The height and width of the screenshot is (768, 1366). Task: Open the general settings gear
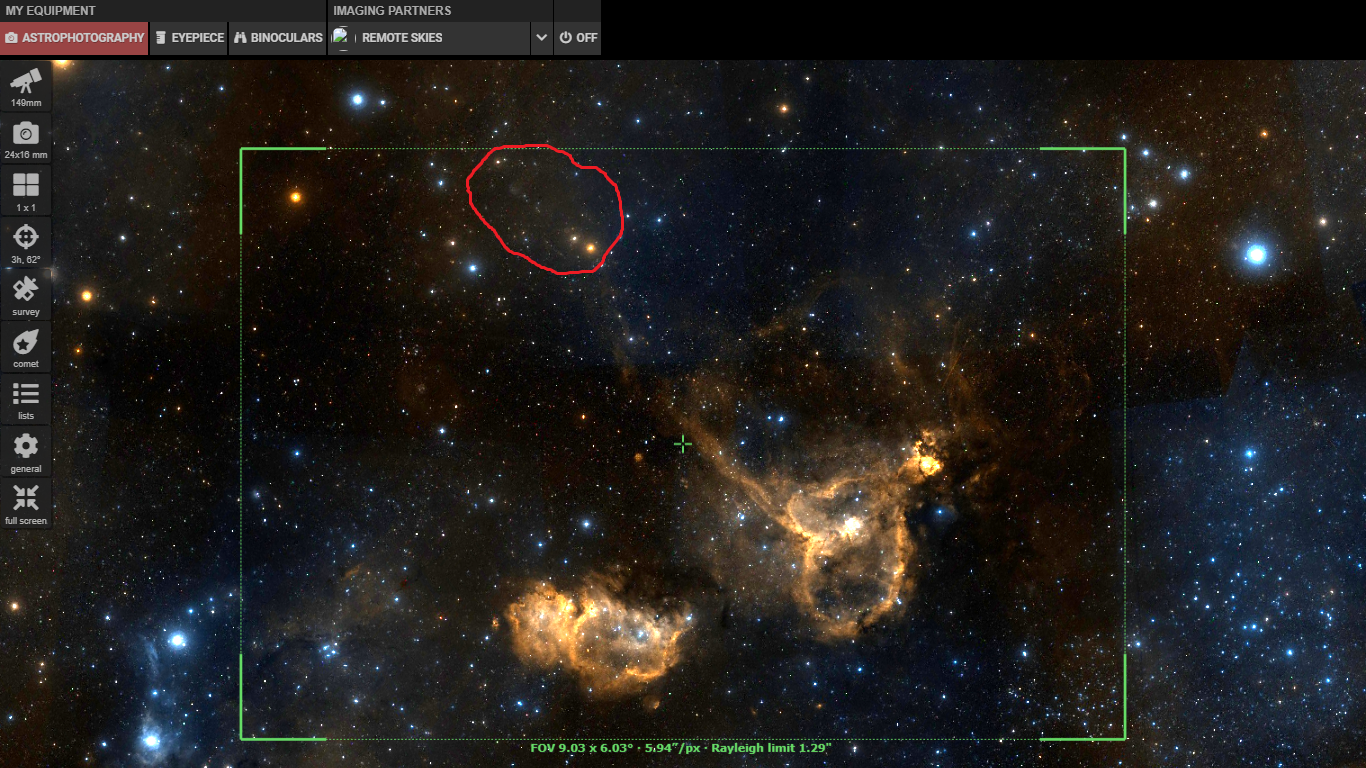(x=26, y=452)
